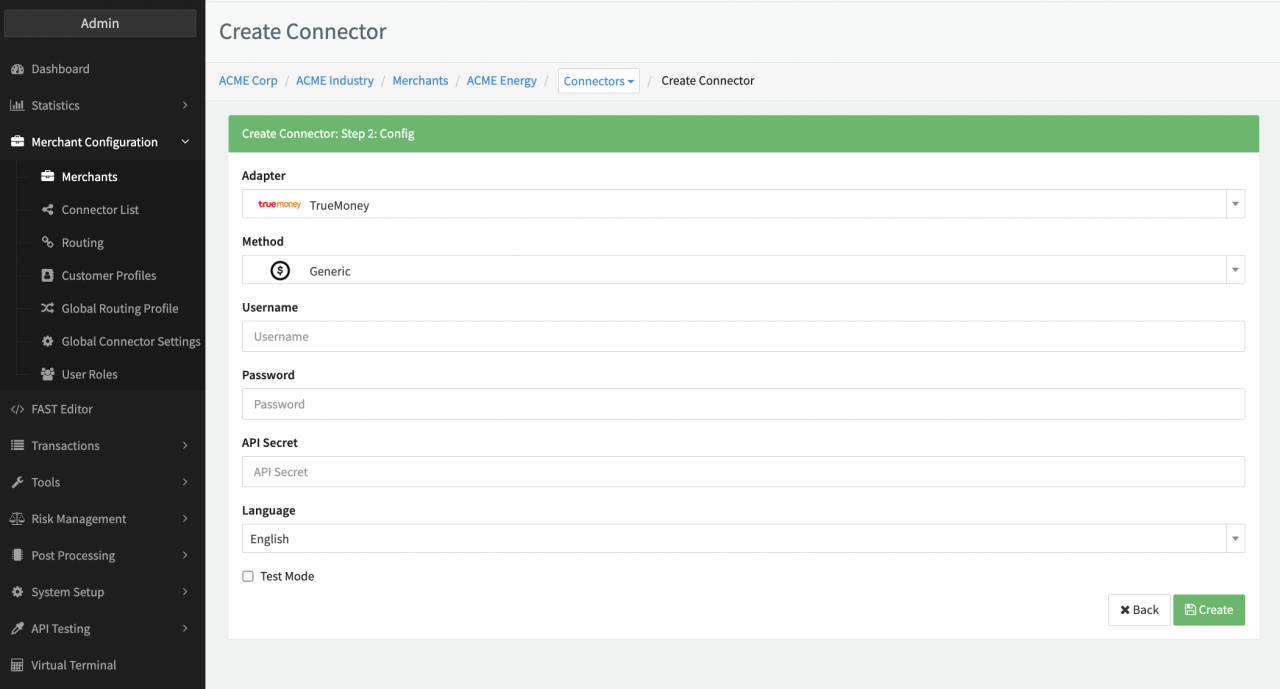The width and height of the screenshot is (1280, 689).
Task: Click the Statistics bar chart icon
Action: coord(17,106)
